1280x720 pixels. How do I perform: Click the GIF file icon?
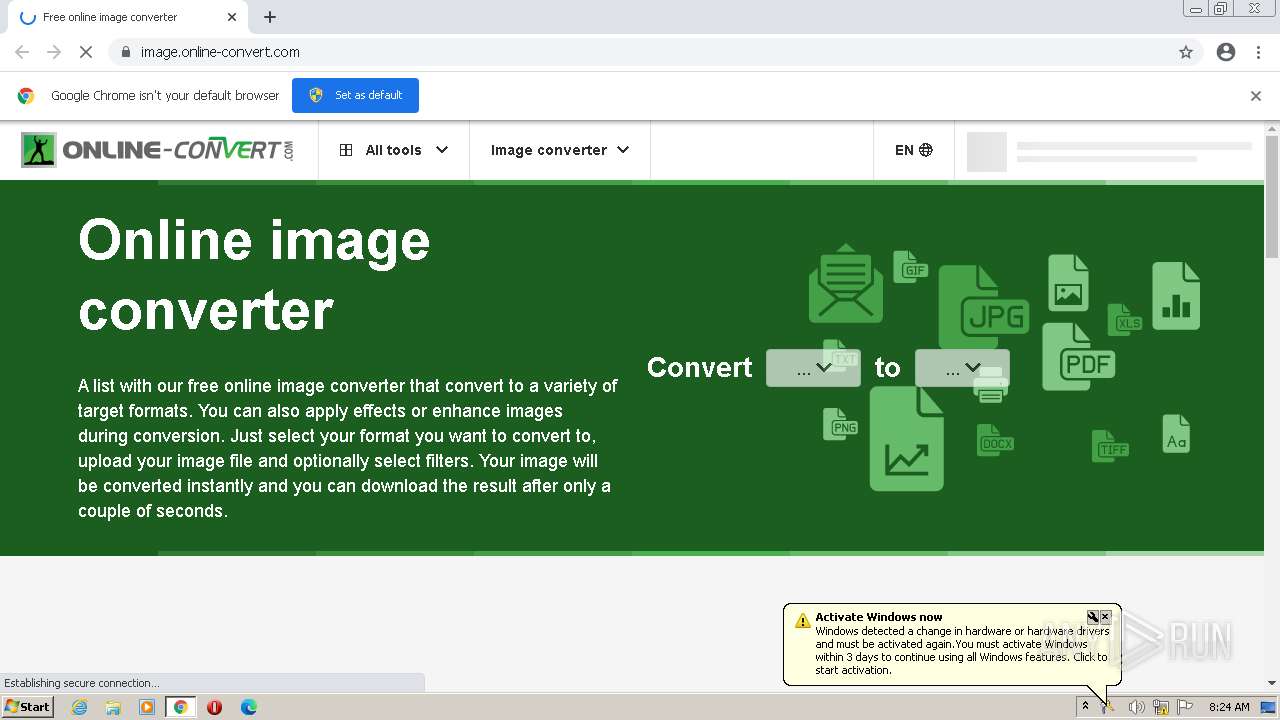[910, 267]
